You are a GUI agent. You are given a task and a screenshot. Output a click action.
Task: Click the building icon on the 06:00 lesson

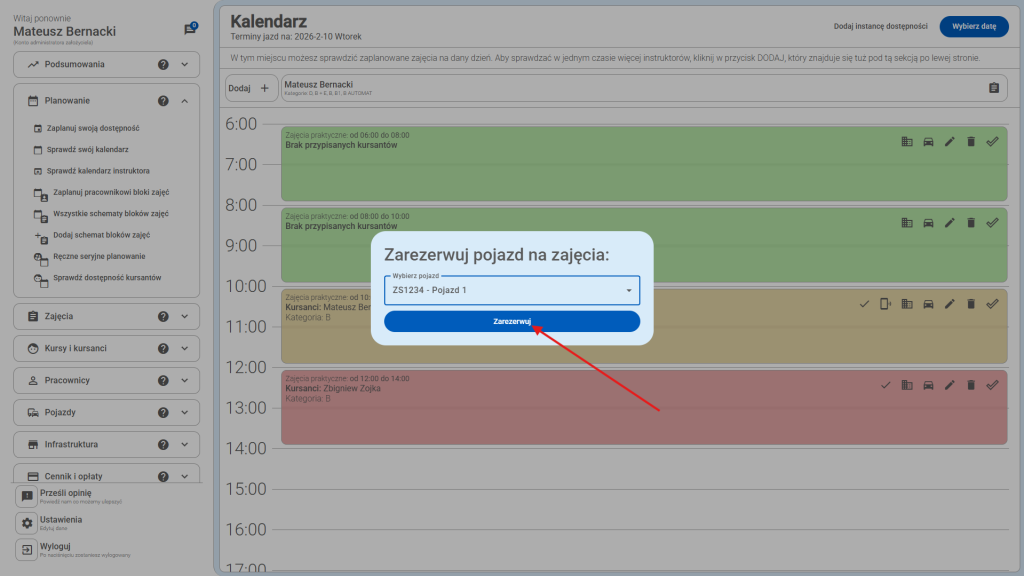click(907, 142)
